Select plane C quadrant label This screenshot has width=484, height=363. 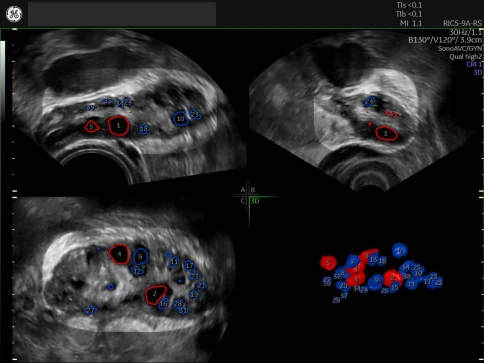point(243,201)
